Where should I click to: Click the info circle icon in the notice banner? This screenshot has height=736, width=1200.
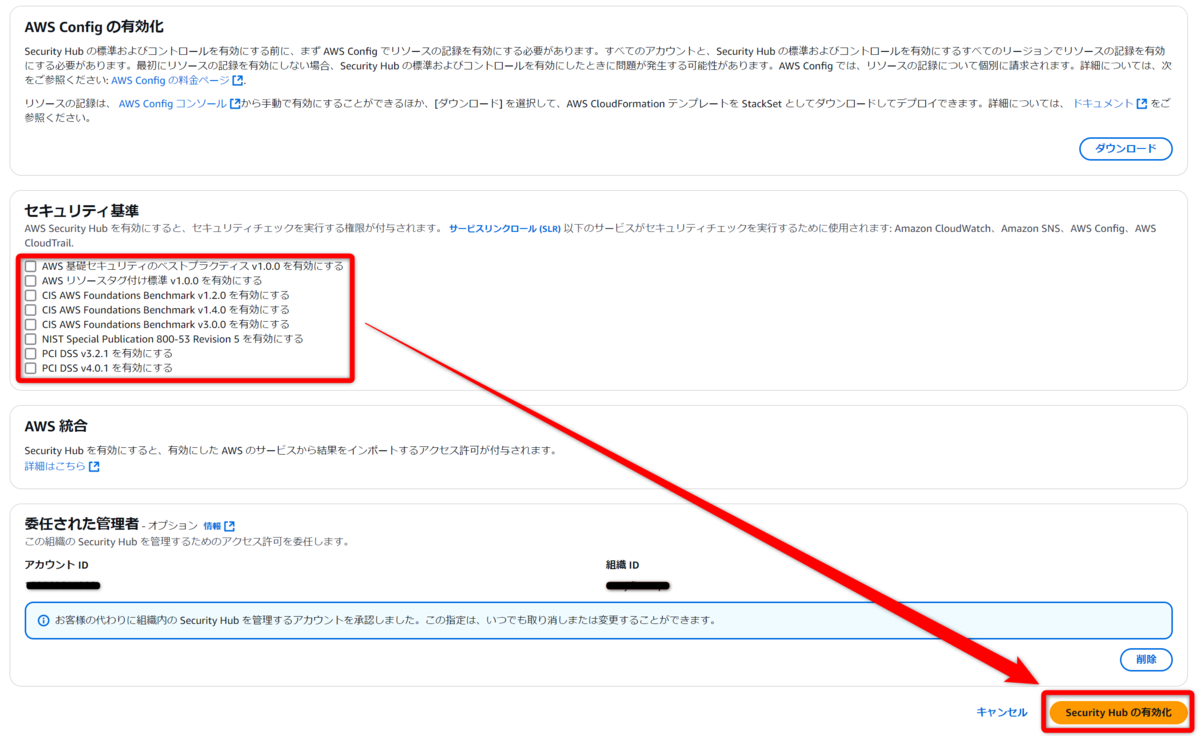(43, 620)
